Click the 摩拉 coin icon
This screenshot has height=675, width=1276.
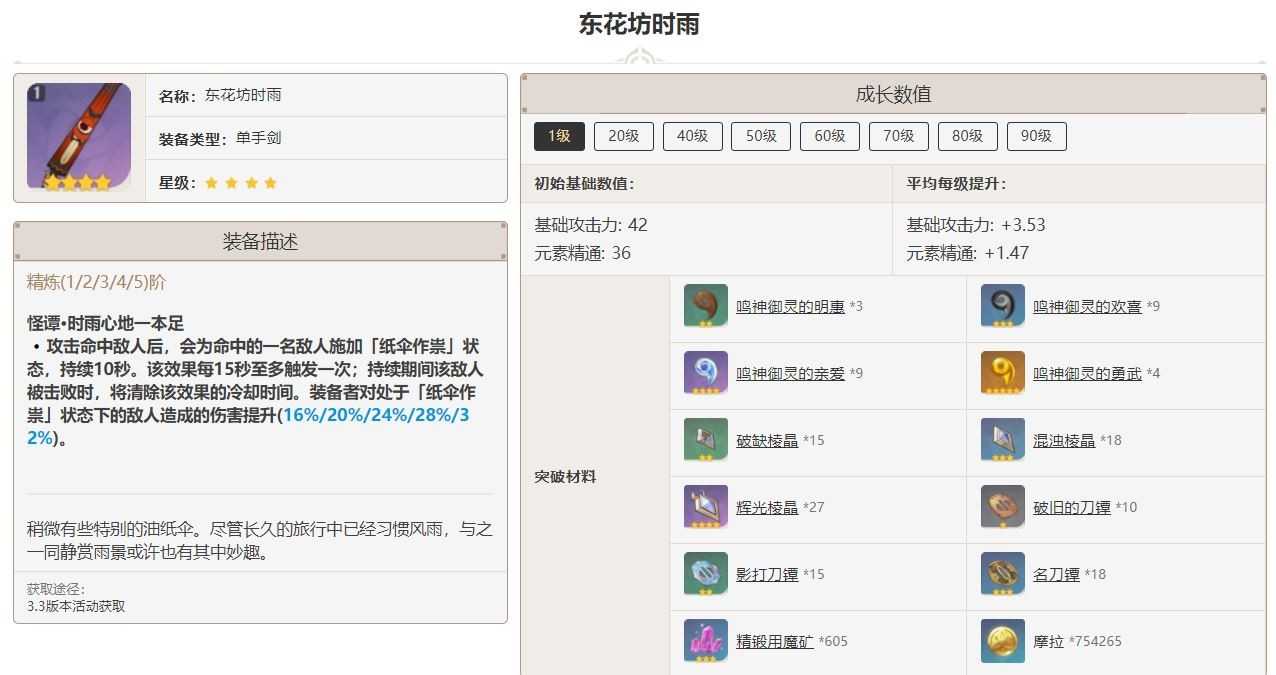click(1003, 641)
